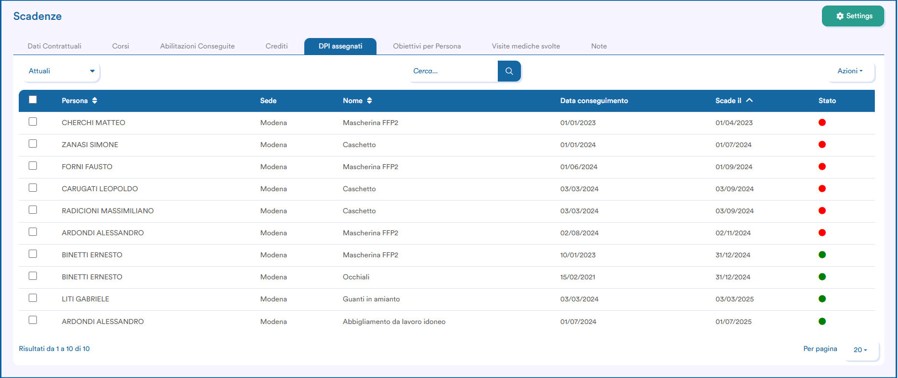Check the box for LITI GABRIELE
Image resolution: width=898 pixels, height=378 pixels.
pos(33,298)
